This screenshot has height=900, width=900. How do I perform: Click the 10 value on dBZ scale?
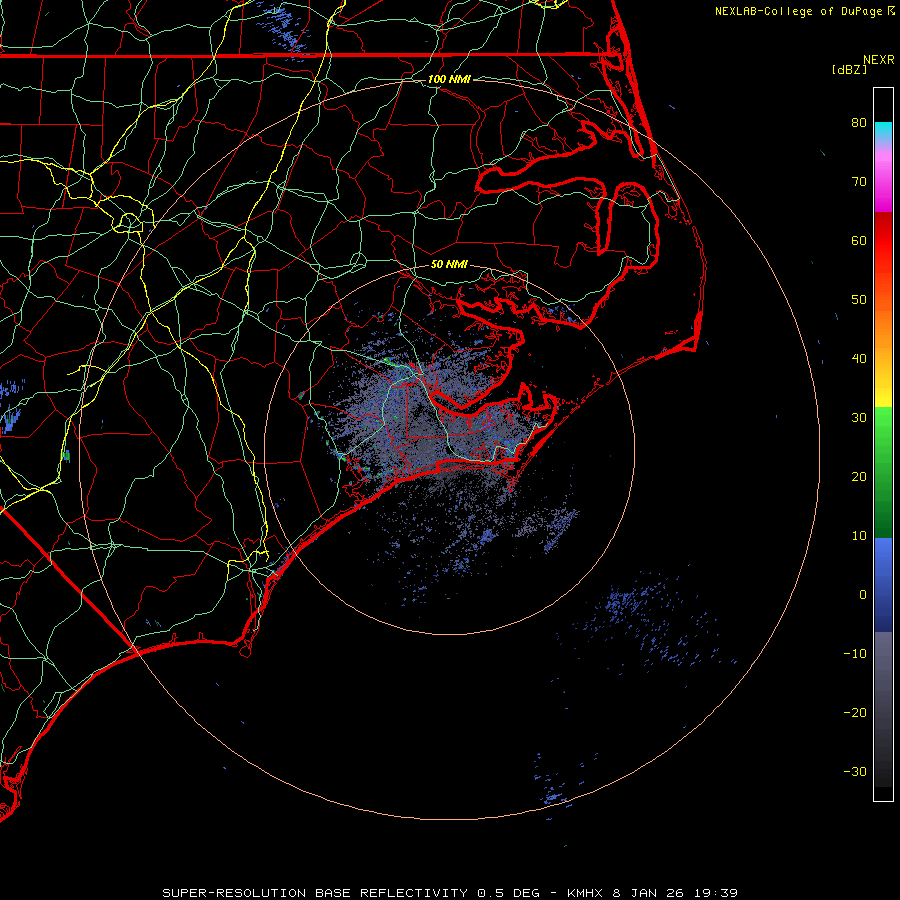click(859, 536)
